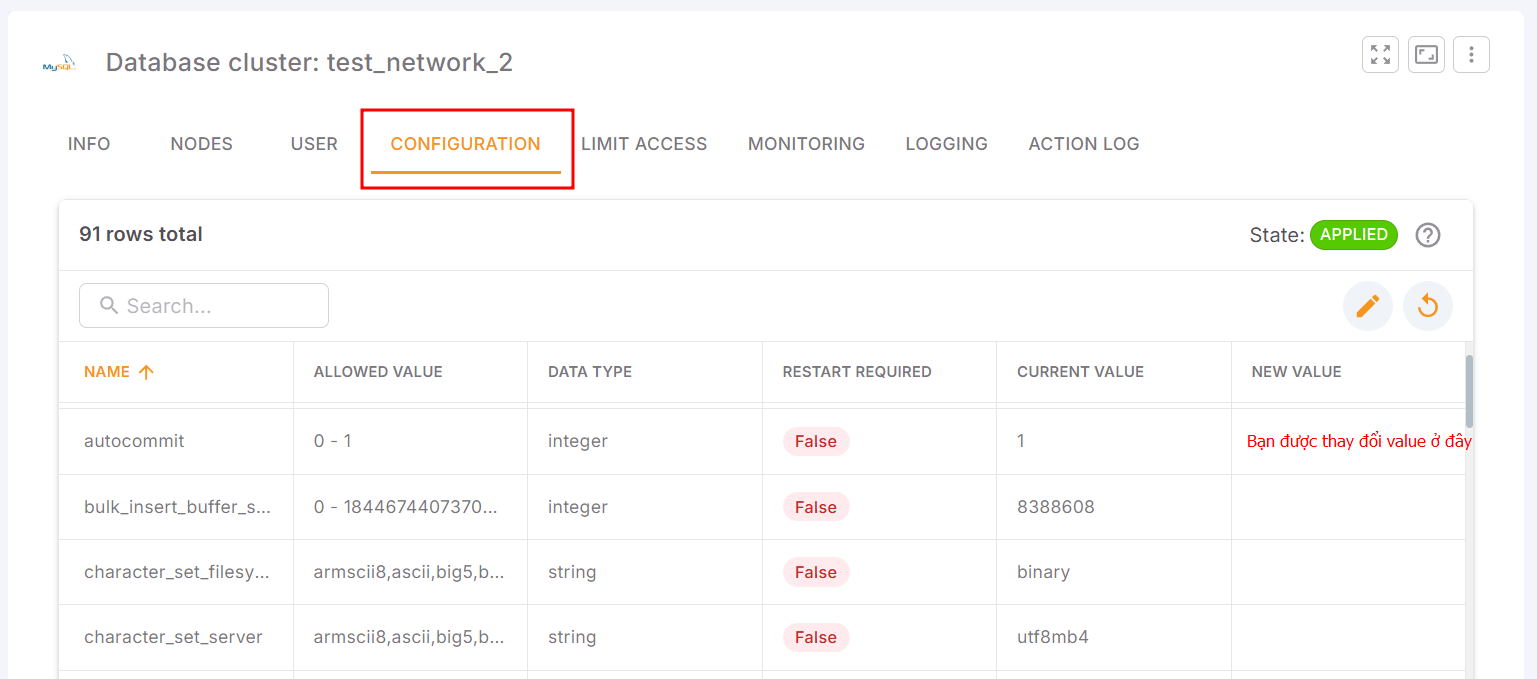The width and height of the screenshot is (1537, 679).
Task: Click "integer" data type in bulk_insert_buffer row
Action: coord(578,507)
